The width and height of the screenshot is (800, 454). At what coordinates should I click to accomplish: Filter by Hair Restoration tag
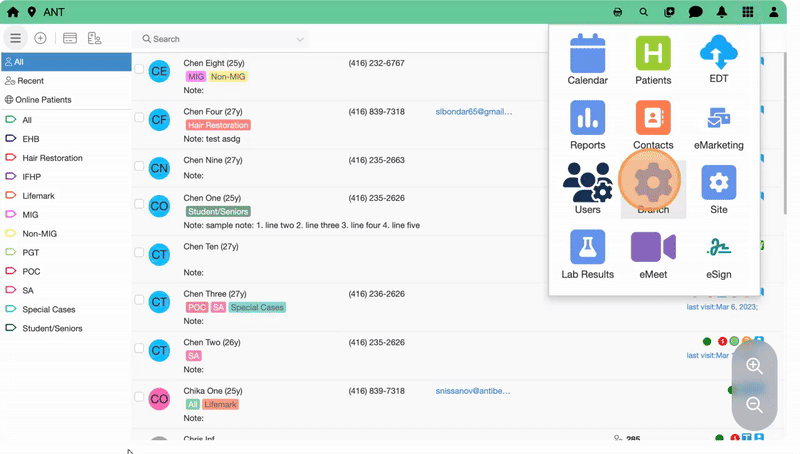[52, 158]
